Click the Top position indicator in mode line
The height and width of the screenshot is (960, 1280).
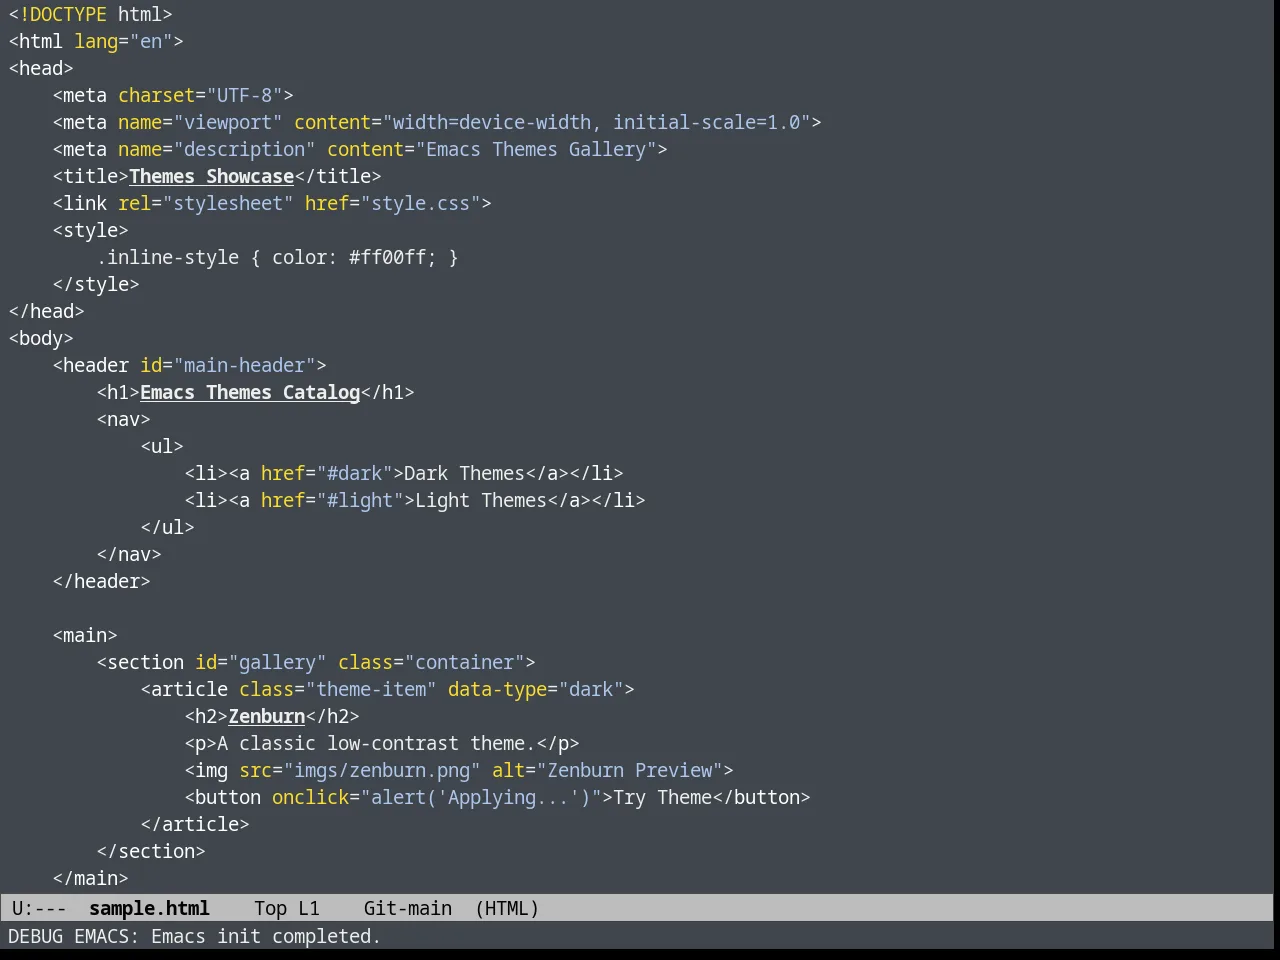click(x=270, y=908)
